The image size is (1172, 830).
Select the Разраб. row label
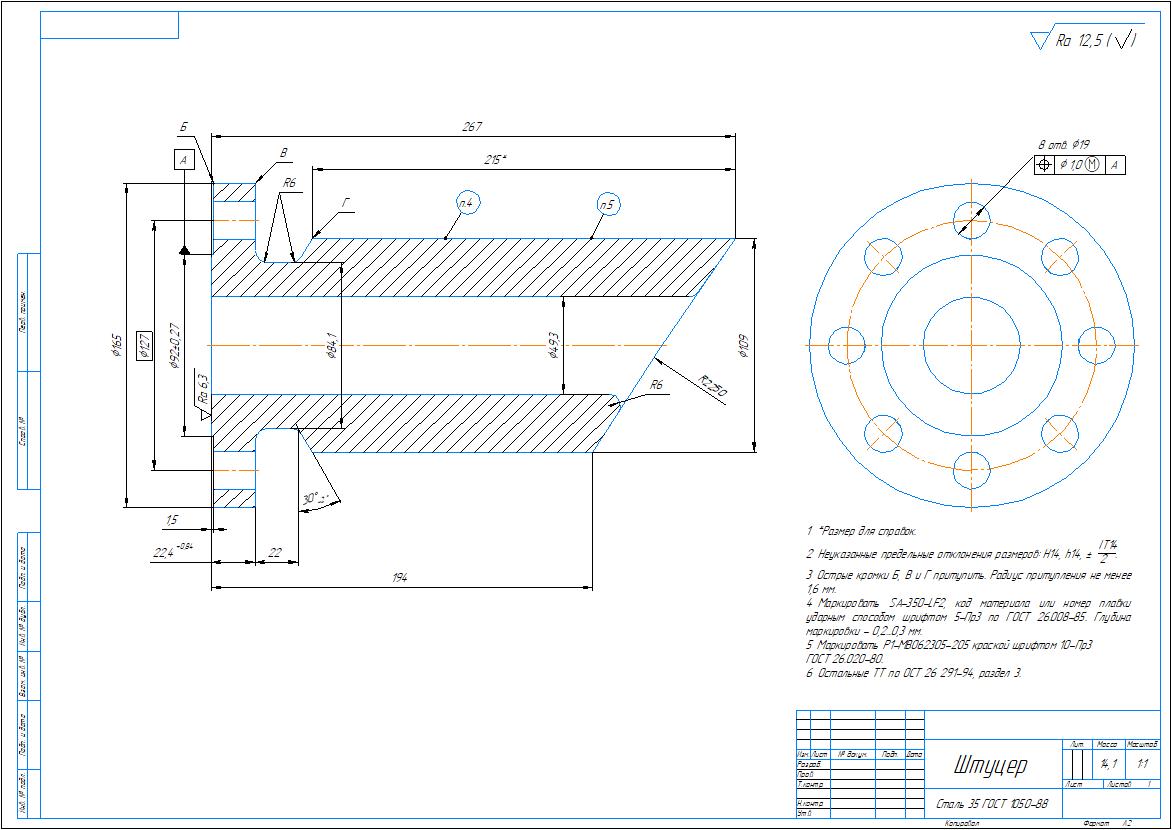coord(809,765)
